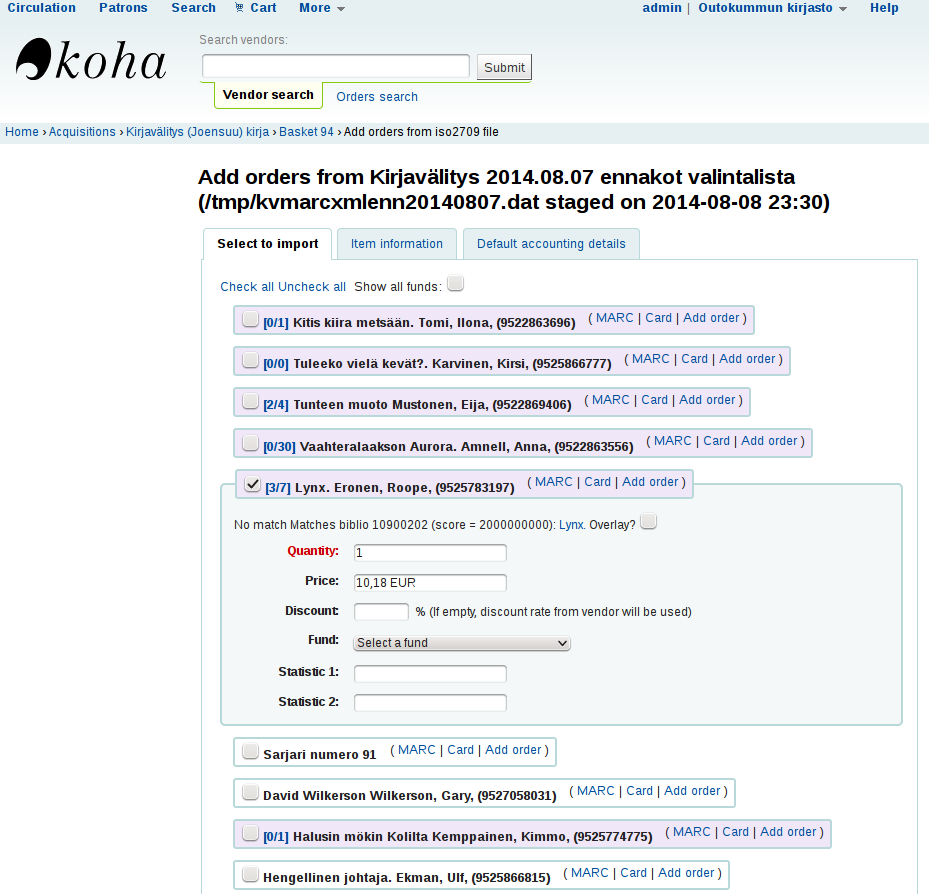This screenshot has width=929, height=894.
Task: Click the Koha logo
Action: (90, 62)
